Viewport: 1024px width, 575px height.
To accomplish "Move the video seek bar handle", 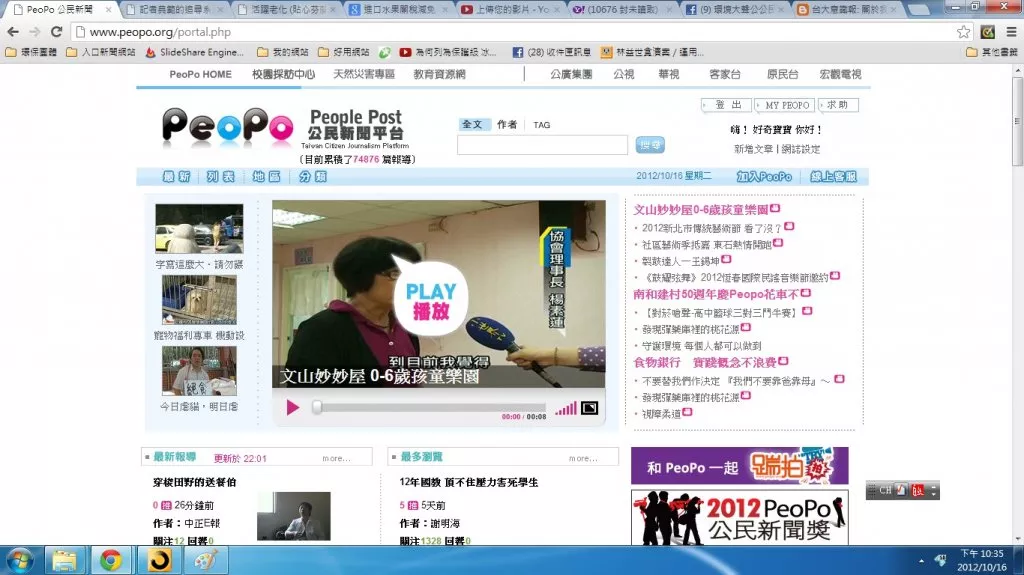I will click(x=317, y=407).
